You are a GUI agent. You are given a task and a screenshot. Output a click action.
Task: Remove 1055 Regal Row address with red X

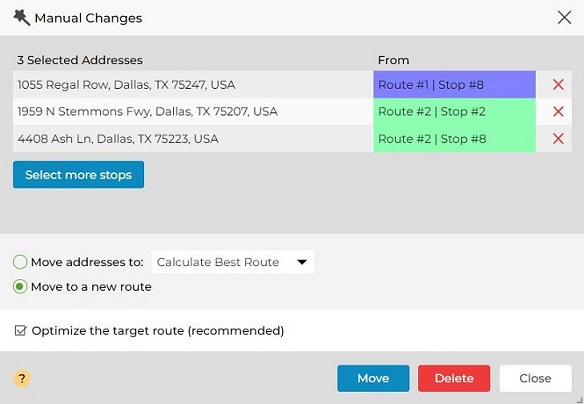click(x=558, y=85)
